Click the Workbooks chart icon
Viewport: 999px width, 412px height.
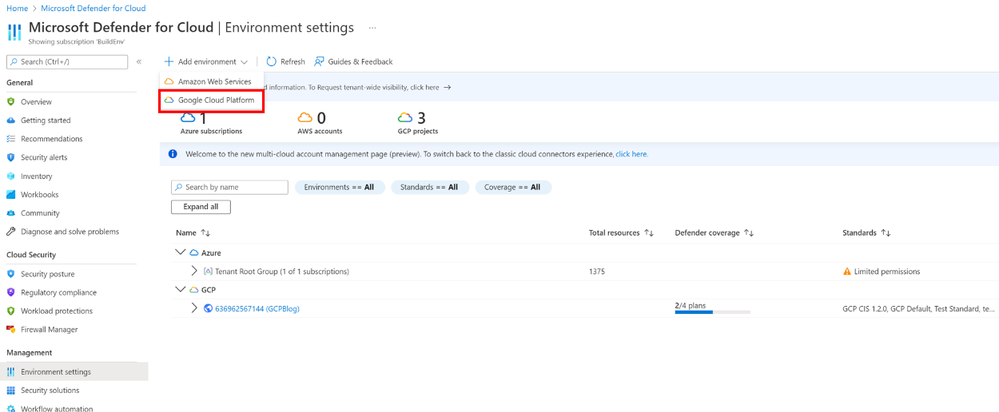click(x=10, y=195)
